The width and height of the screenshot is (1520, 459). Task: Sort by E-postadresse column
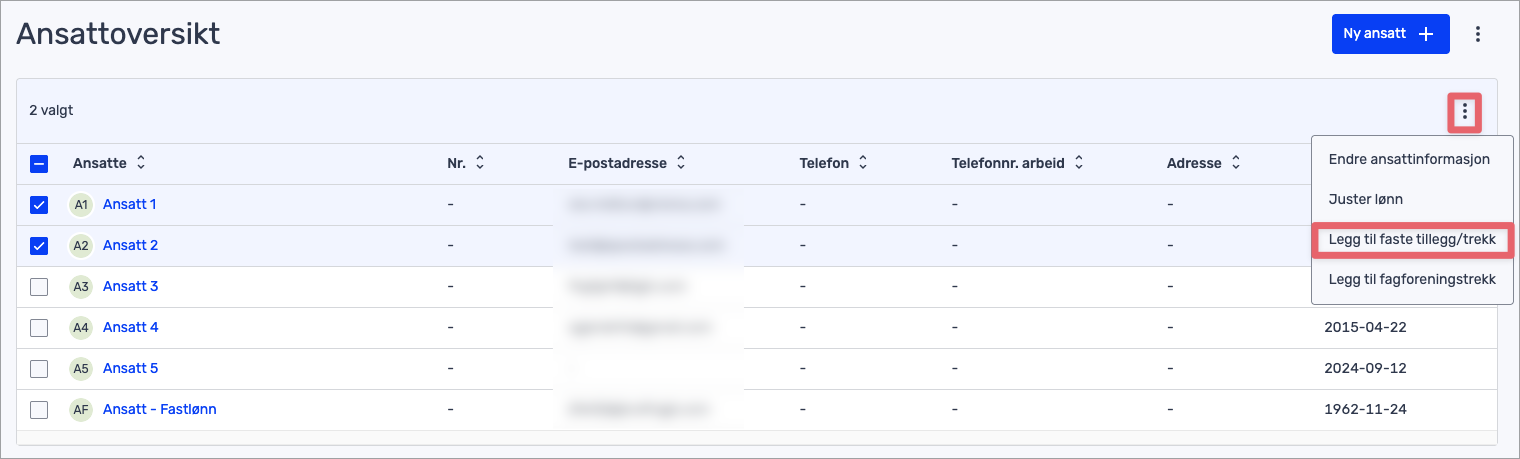pyautogui.click(x=681, y=163)
